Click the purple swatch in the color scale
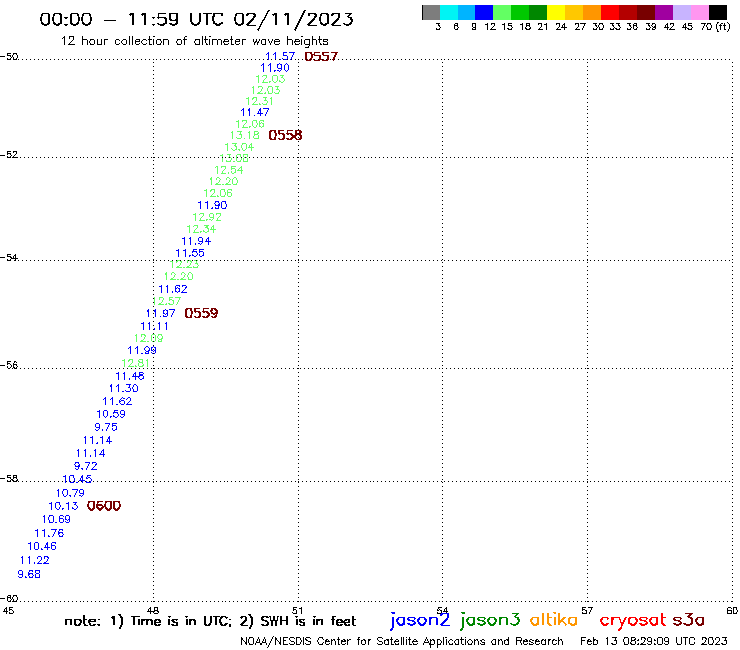This screenshot has height=650, width=740. point(664,12)
